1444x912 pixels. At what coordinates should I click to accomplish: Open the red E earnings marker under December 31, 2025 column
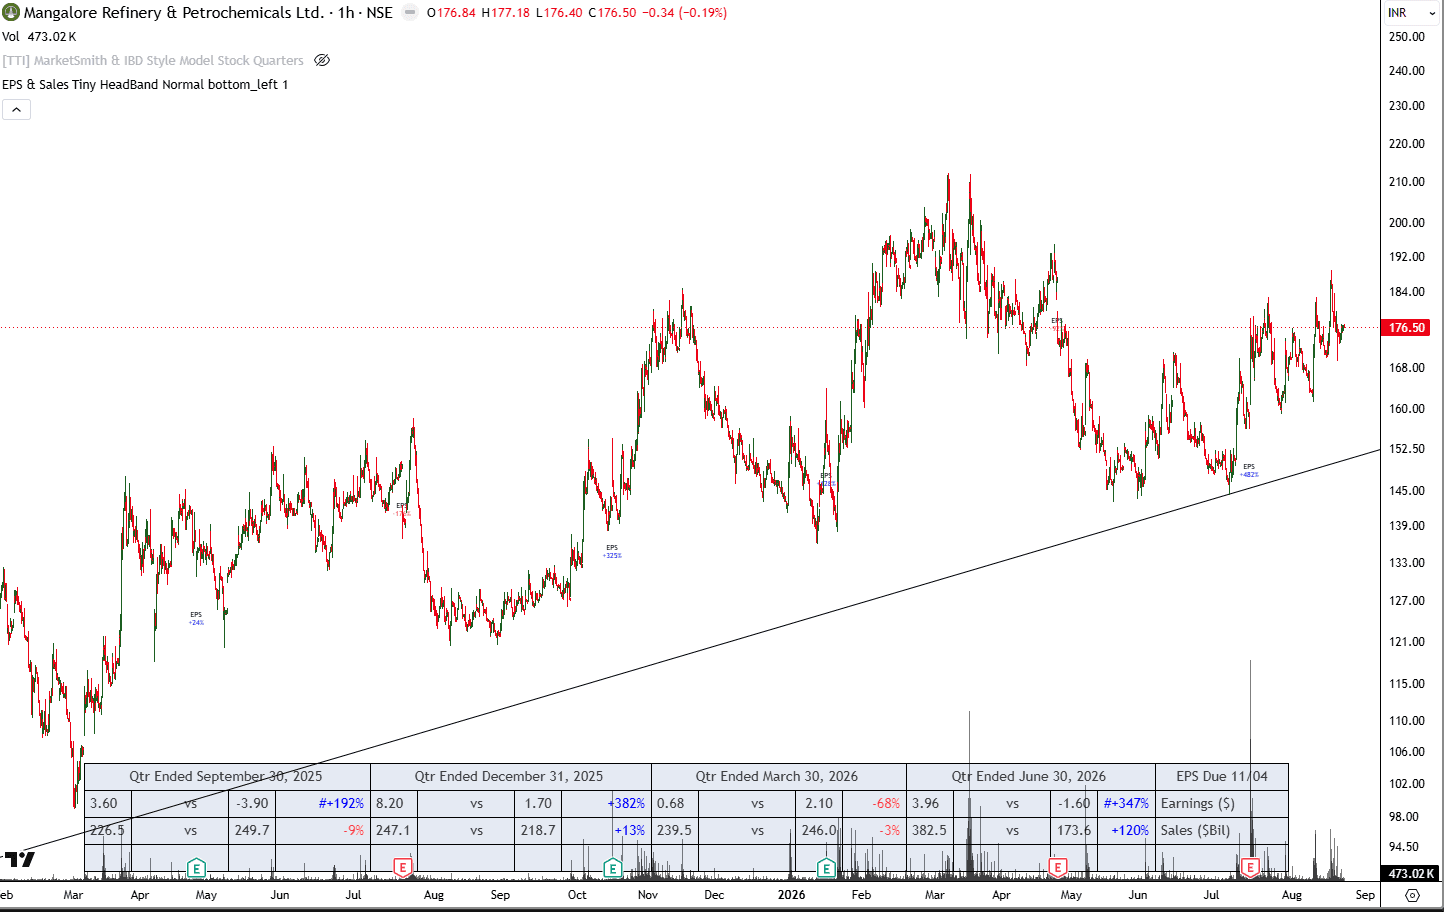click(x=403, y=868)
